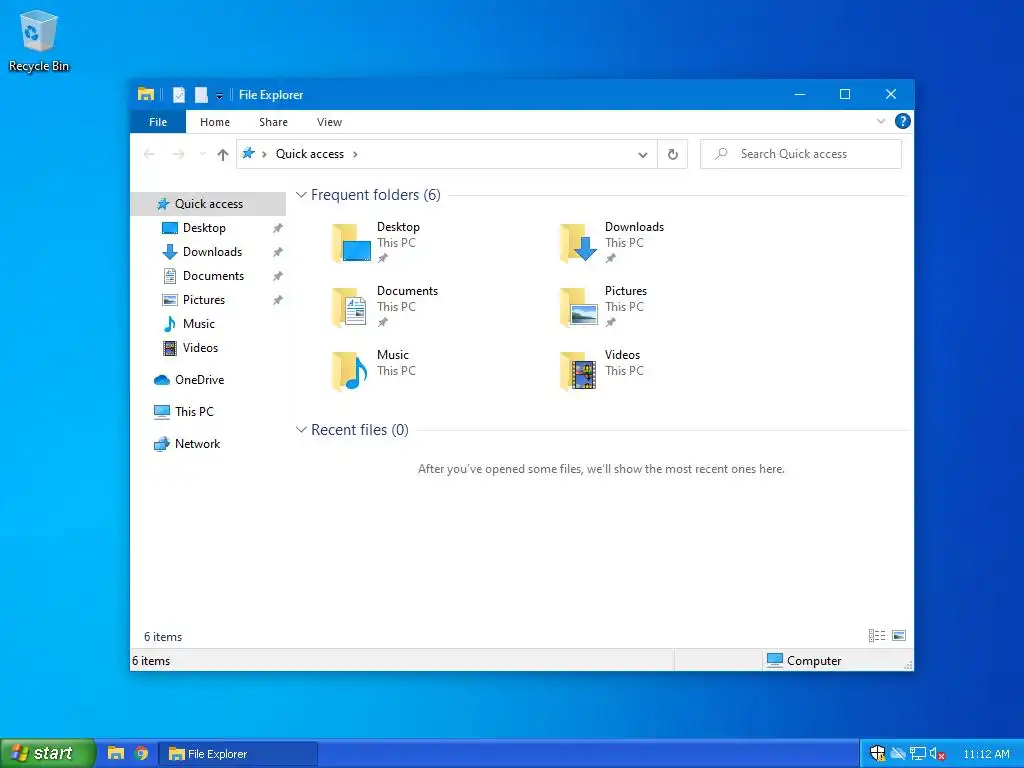The image size is (1024, 768).
Task: Select Quick access in the navigation pane
Action: tap(208, 204)
